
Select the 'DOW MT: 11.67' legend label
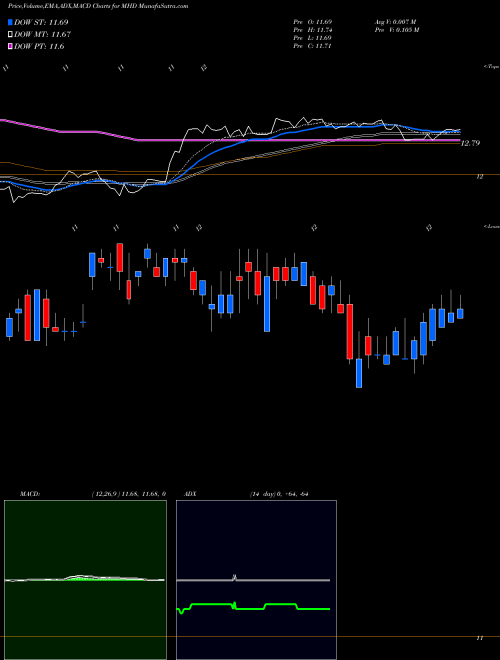point(42,35)
